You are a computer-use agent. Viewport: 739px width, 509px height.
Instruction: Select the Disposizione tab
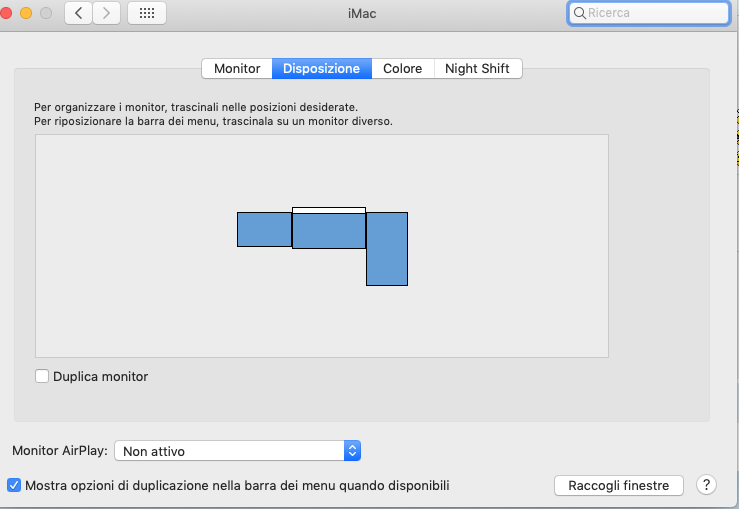coord(321,69)
